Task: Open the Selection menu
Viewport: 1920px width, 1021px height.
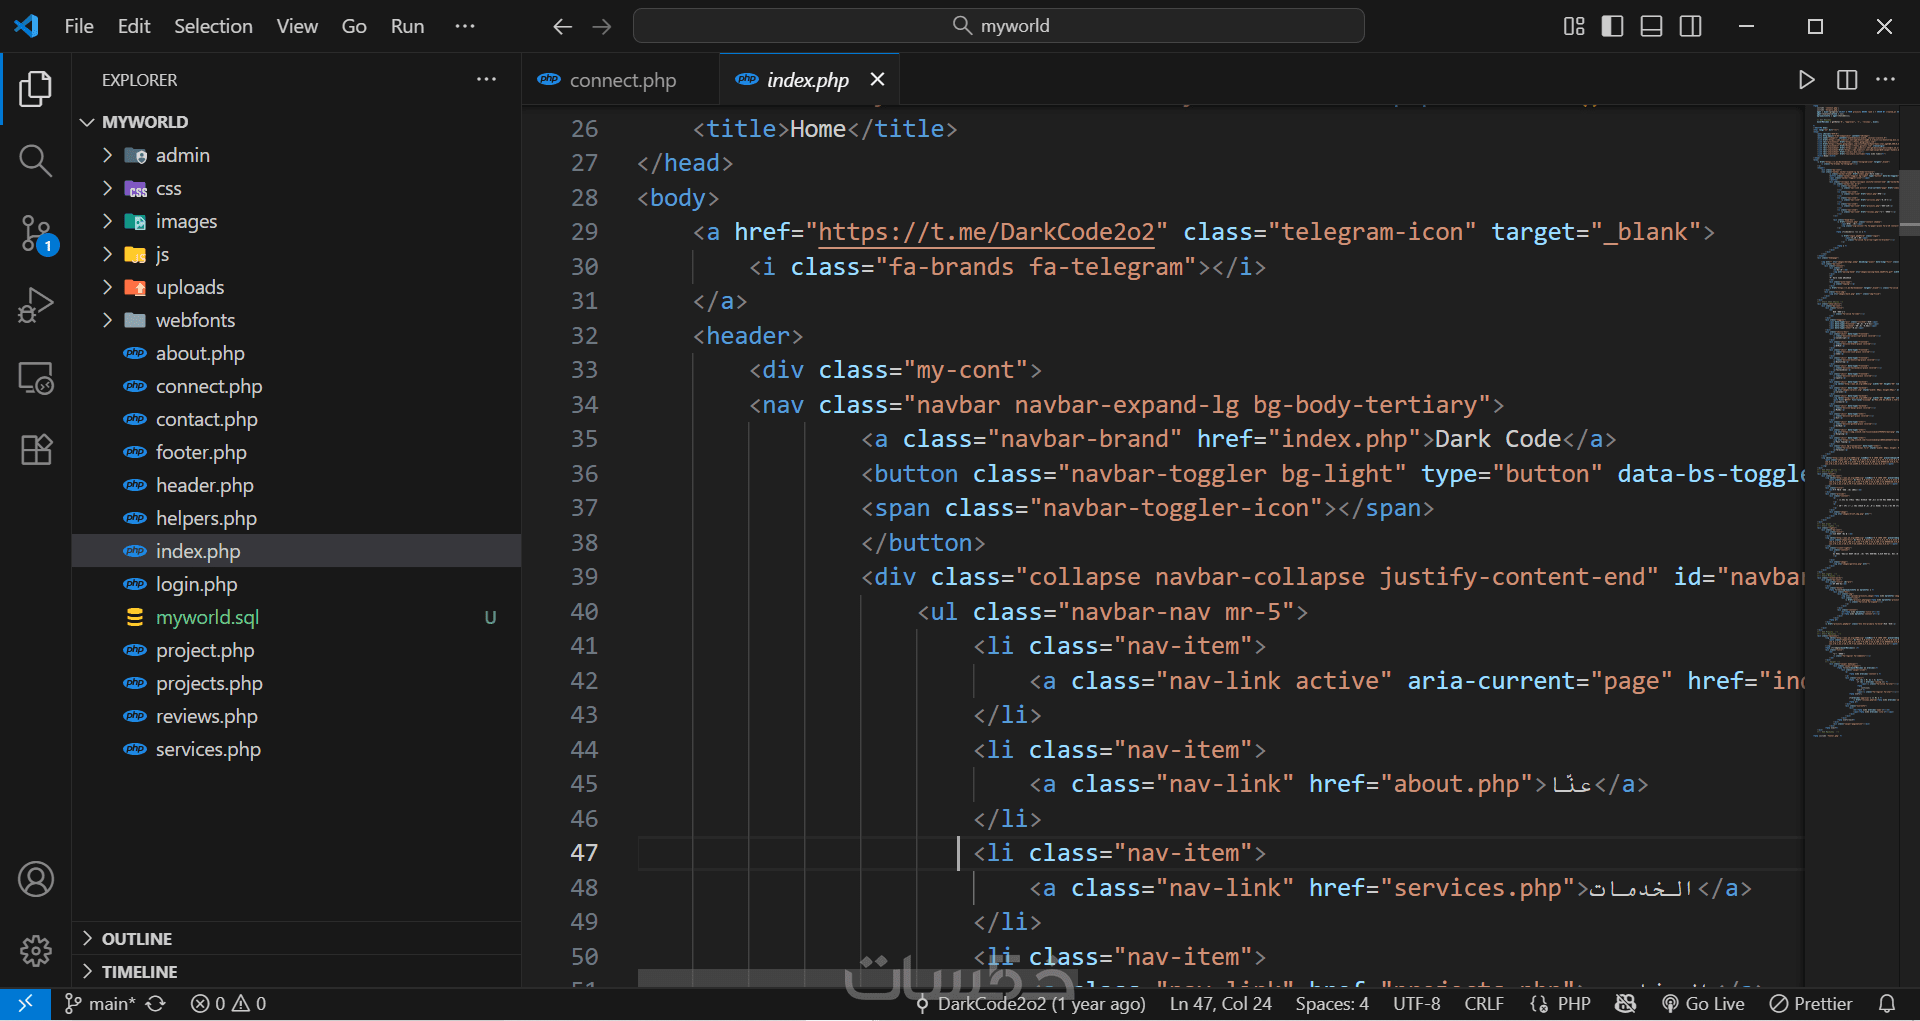Action: 213,26
